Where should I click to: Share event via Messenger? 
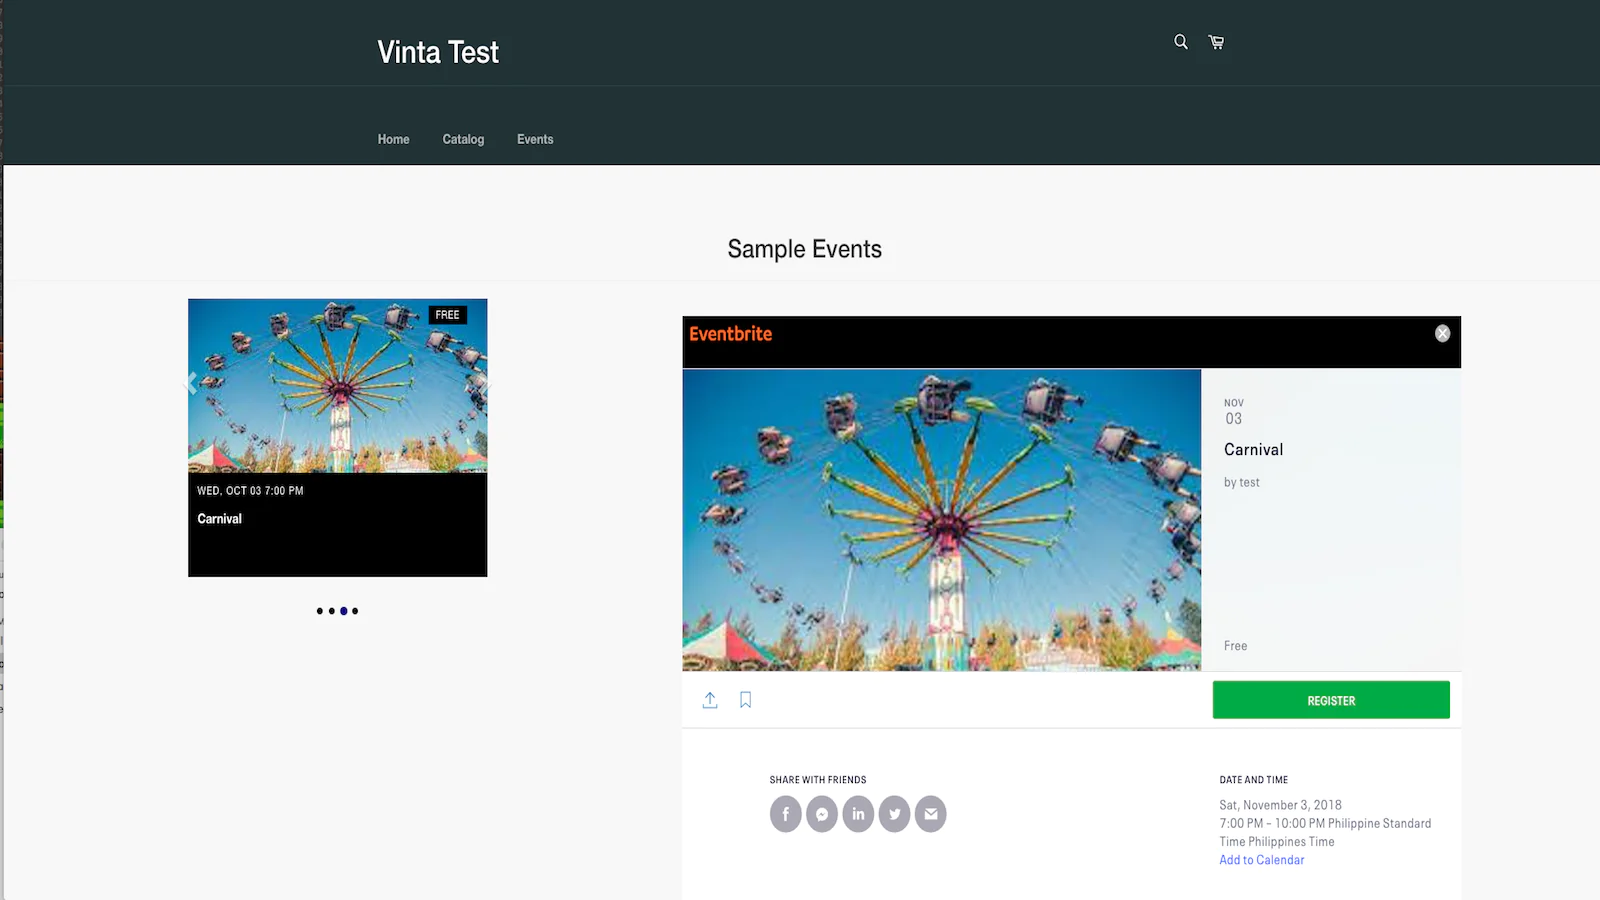[822, 814]
